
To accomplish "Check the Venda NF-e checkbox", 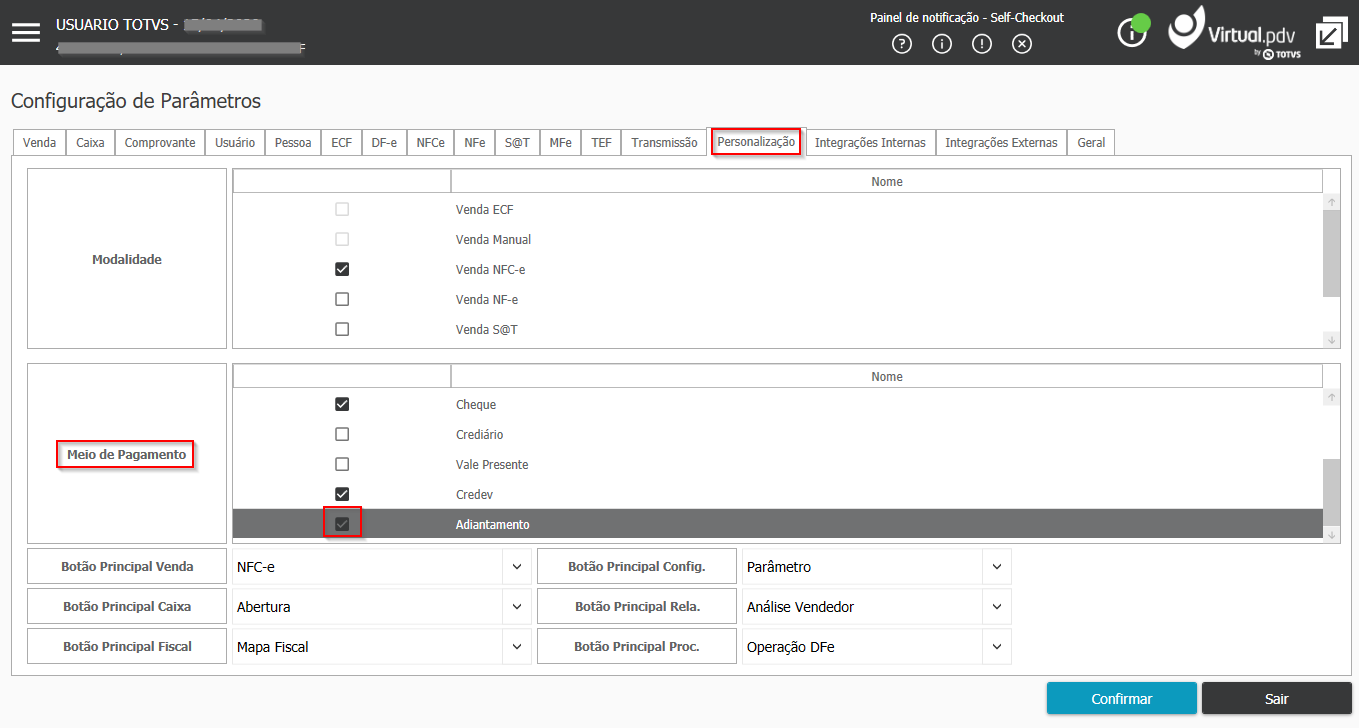I will coord(342,300).
